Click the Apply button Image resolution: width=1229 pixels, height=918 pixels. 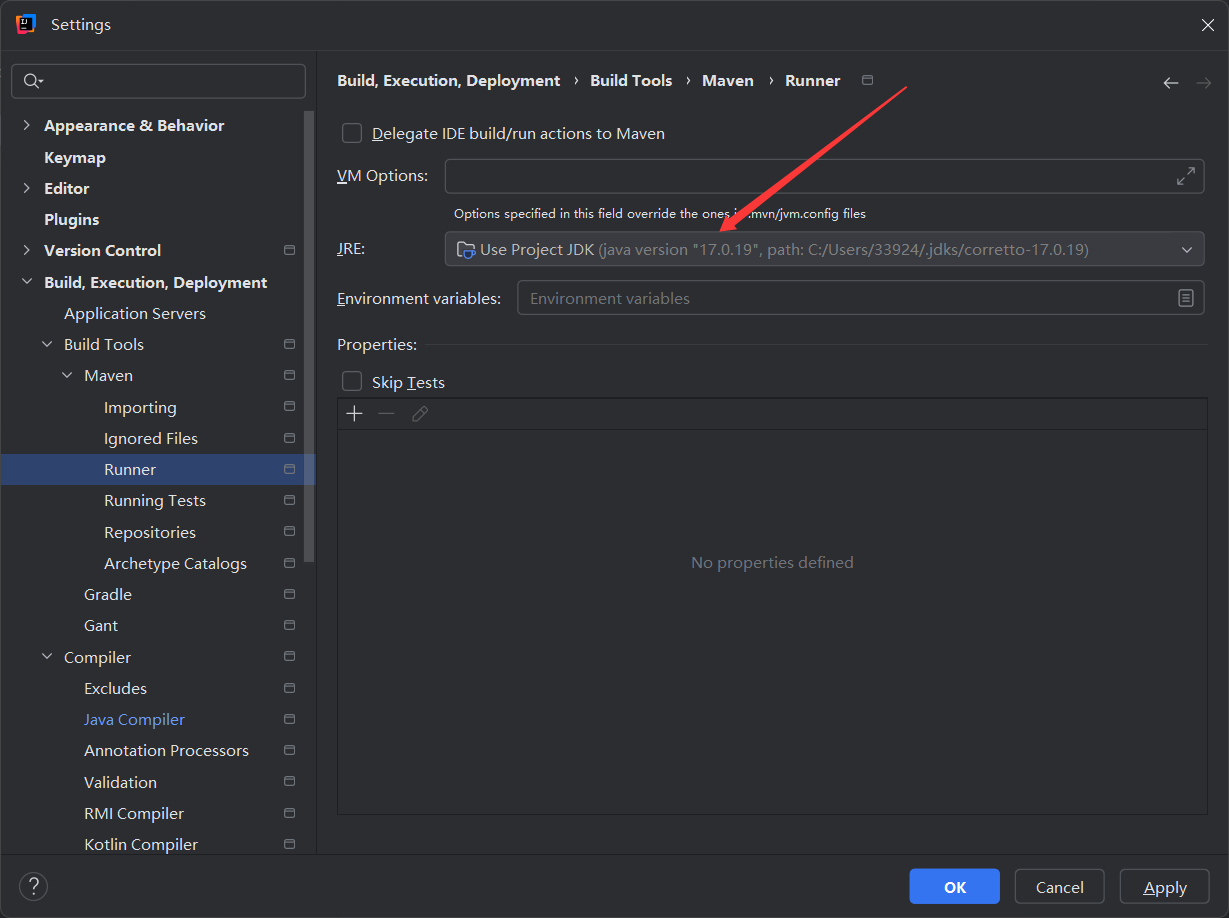(1165, 887)
